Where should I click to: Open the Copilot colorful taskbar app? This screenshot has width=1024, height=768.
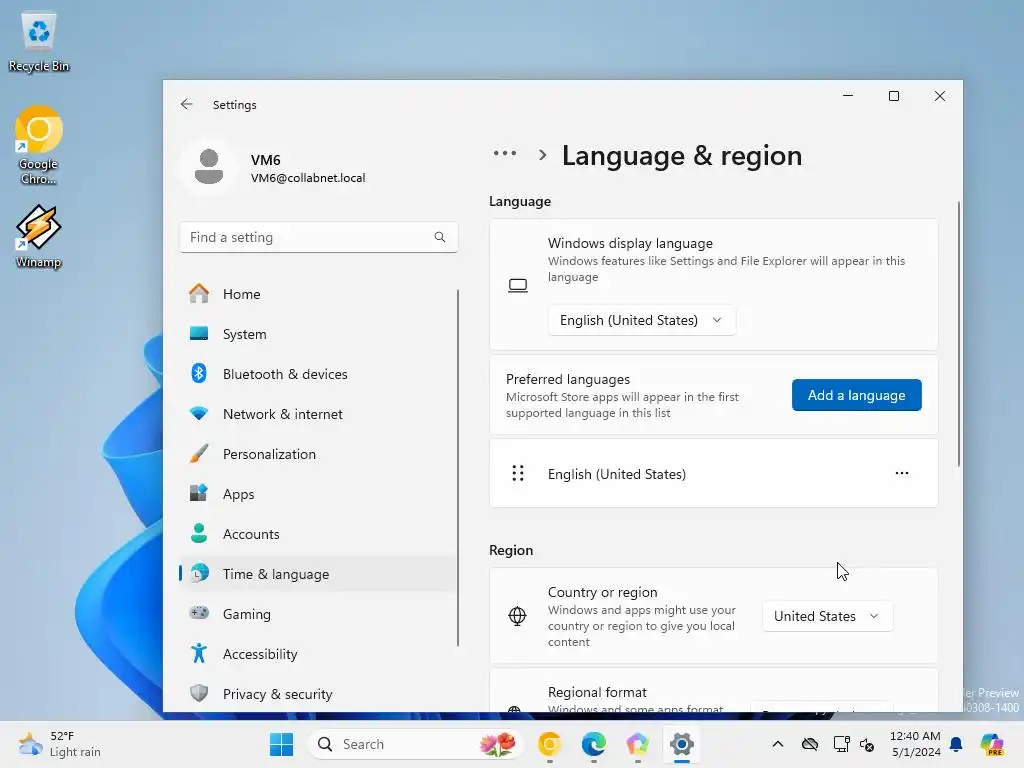pyautogui.click(x=637, y=744)
